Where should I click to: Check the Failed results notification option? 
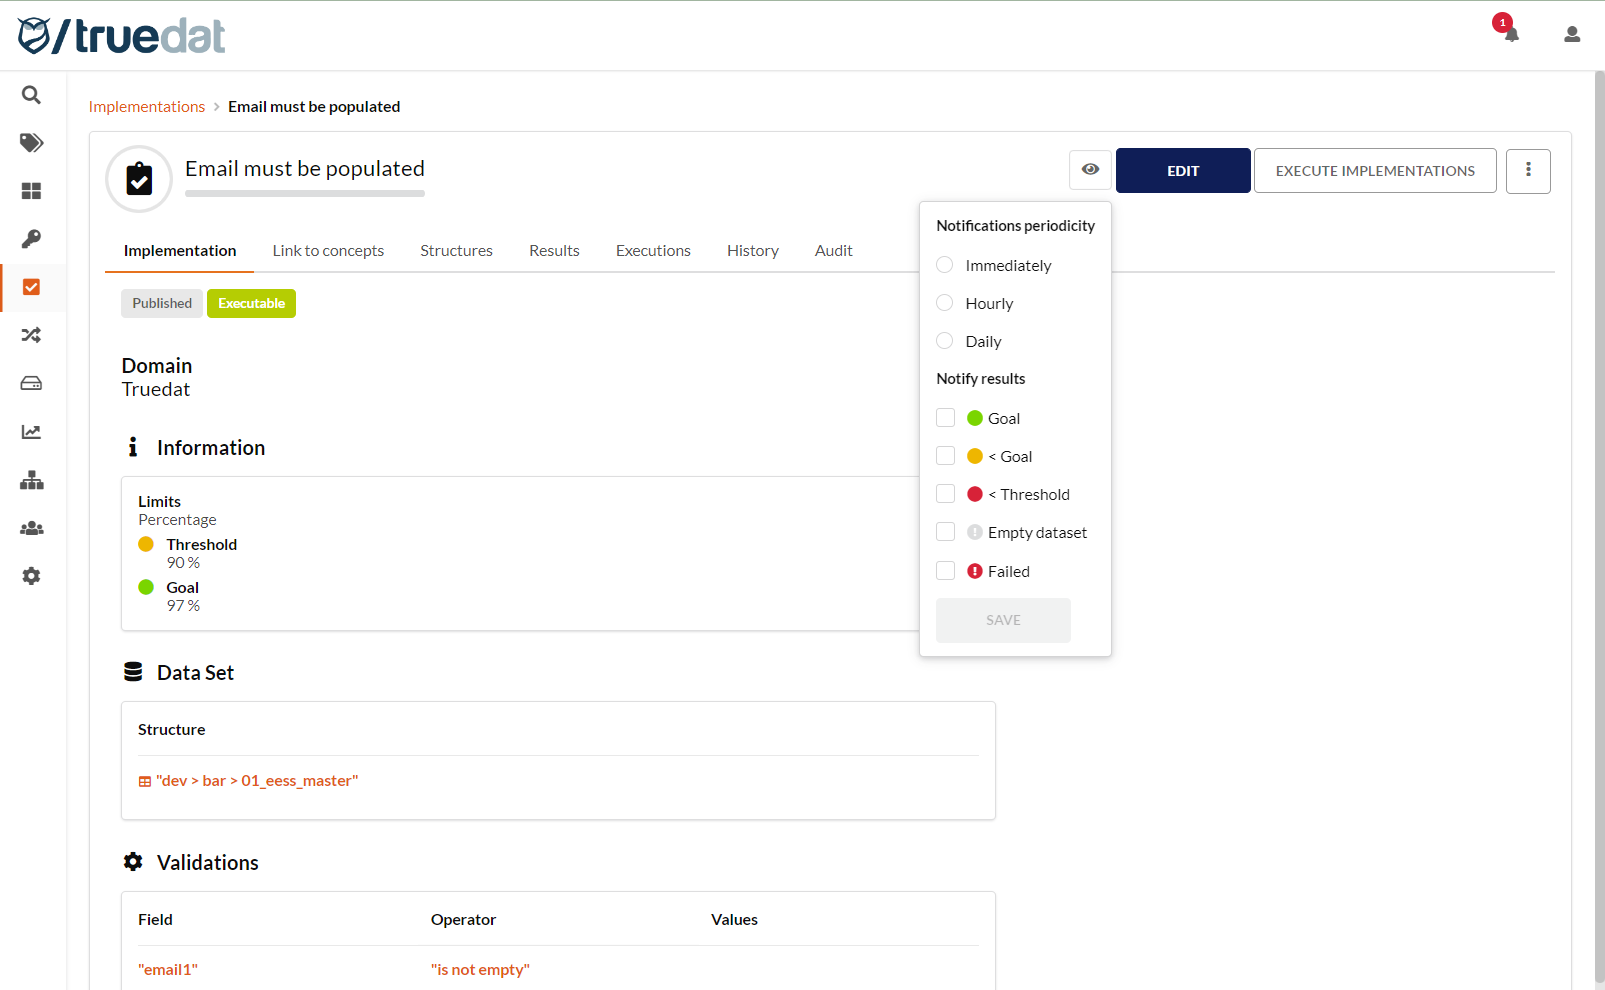coord(944,570)
